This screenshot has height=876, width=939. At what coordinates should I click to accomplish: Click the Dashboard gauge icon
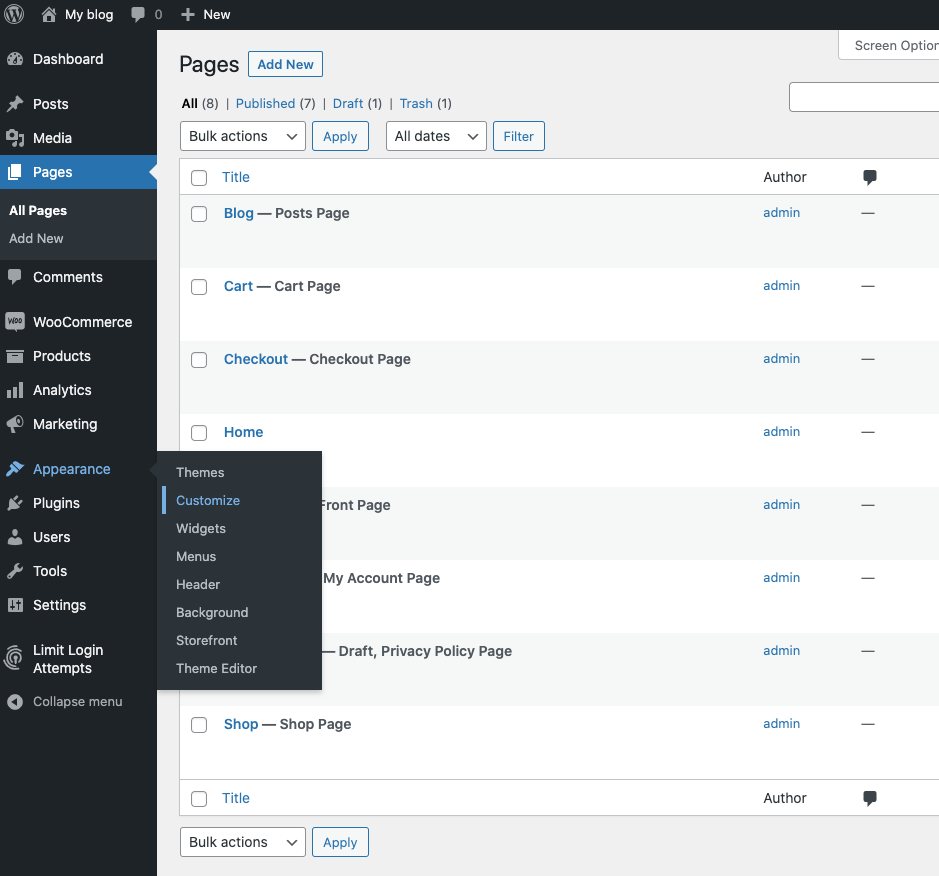pyautogui.click(x=15, y=59)
